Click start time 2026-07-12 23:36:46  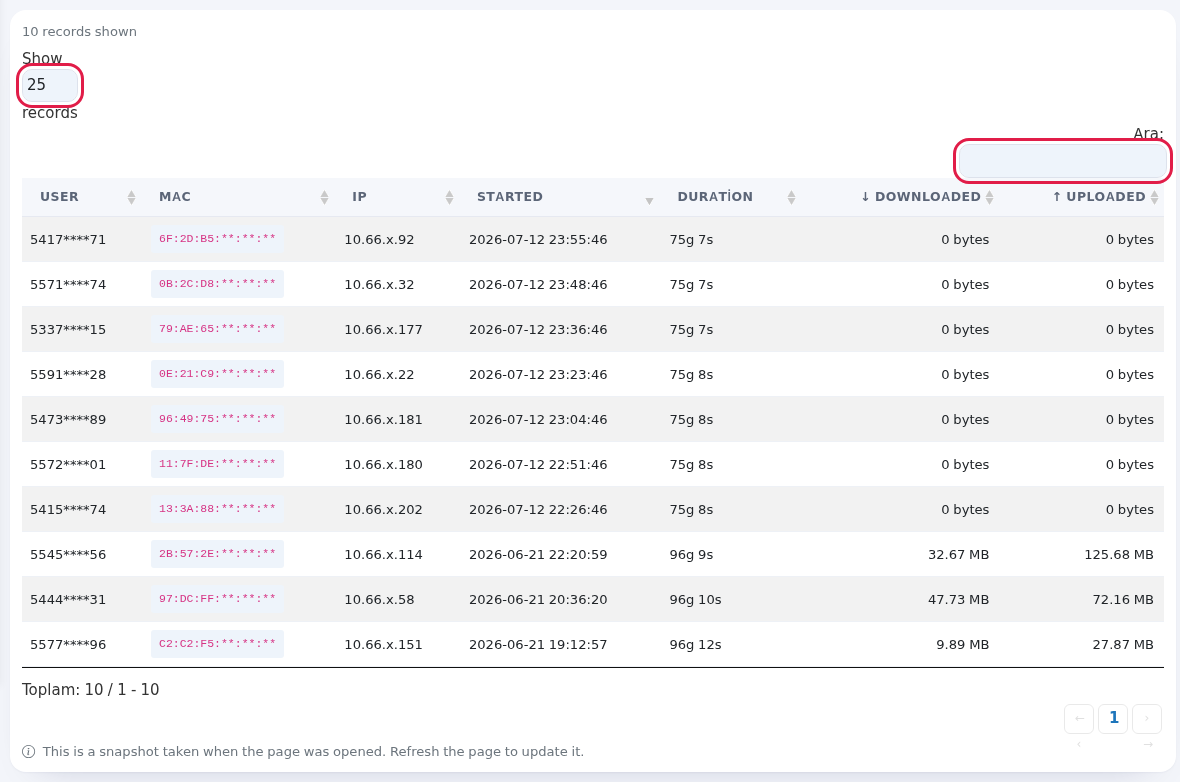[x=538, y=330]
